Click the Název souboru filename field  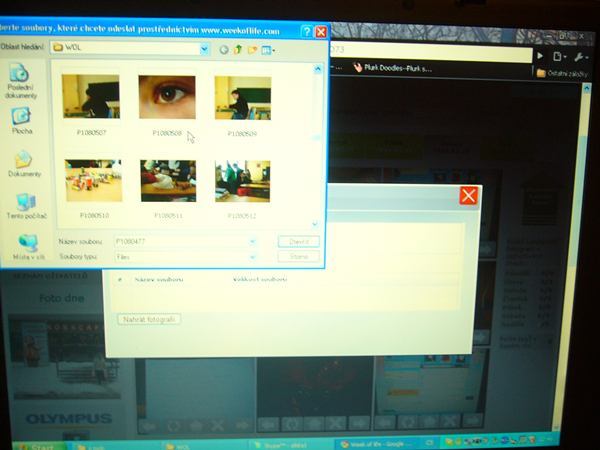[x=181, y=241]
